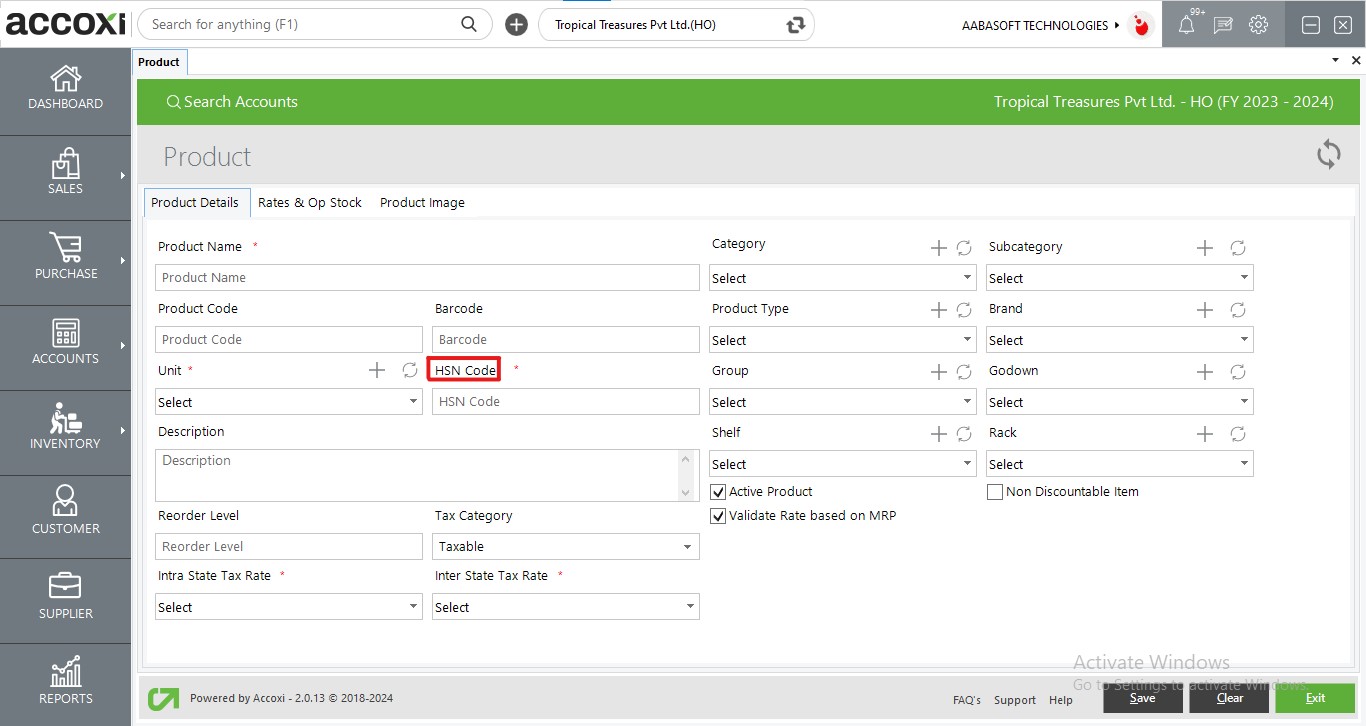
Task: Toggle Validate Rate based on MRP
Action: (x=717, y=516)
